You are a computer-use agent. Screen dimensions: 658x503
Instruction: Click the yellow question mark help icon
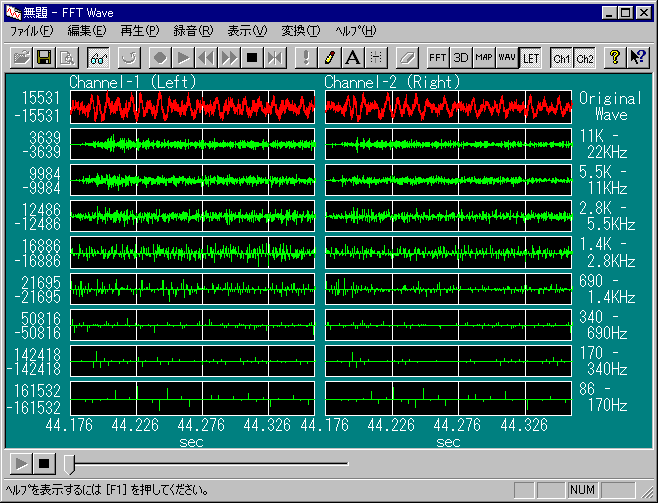click(615, 58)
